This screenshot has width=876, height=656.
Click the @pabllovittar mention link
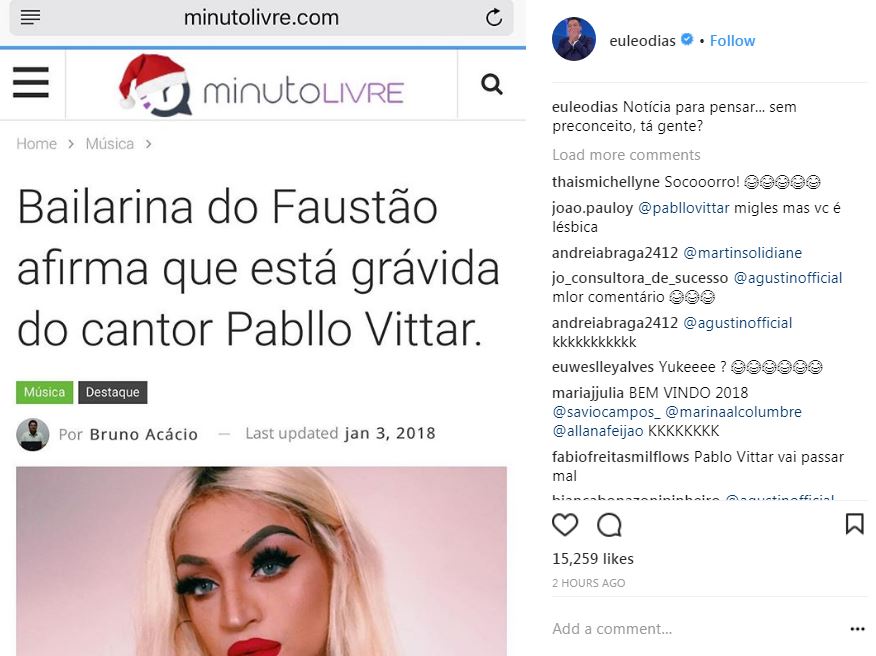pos(684,208)
